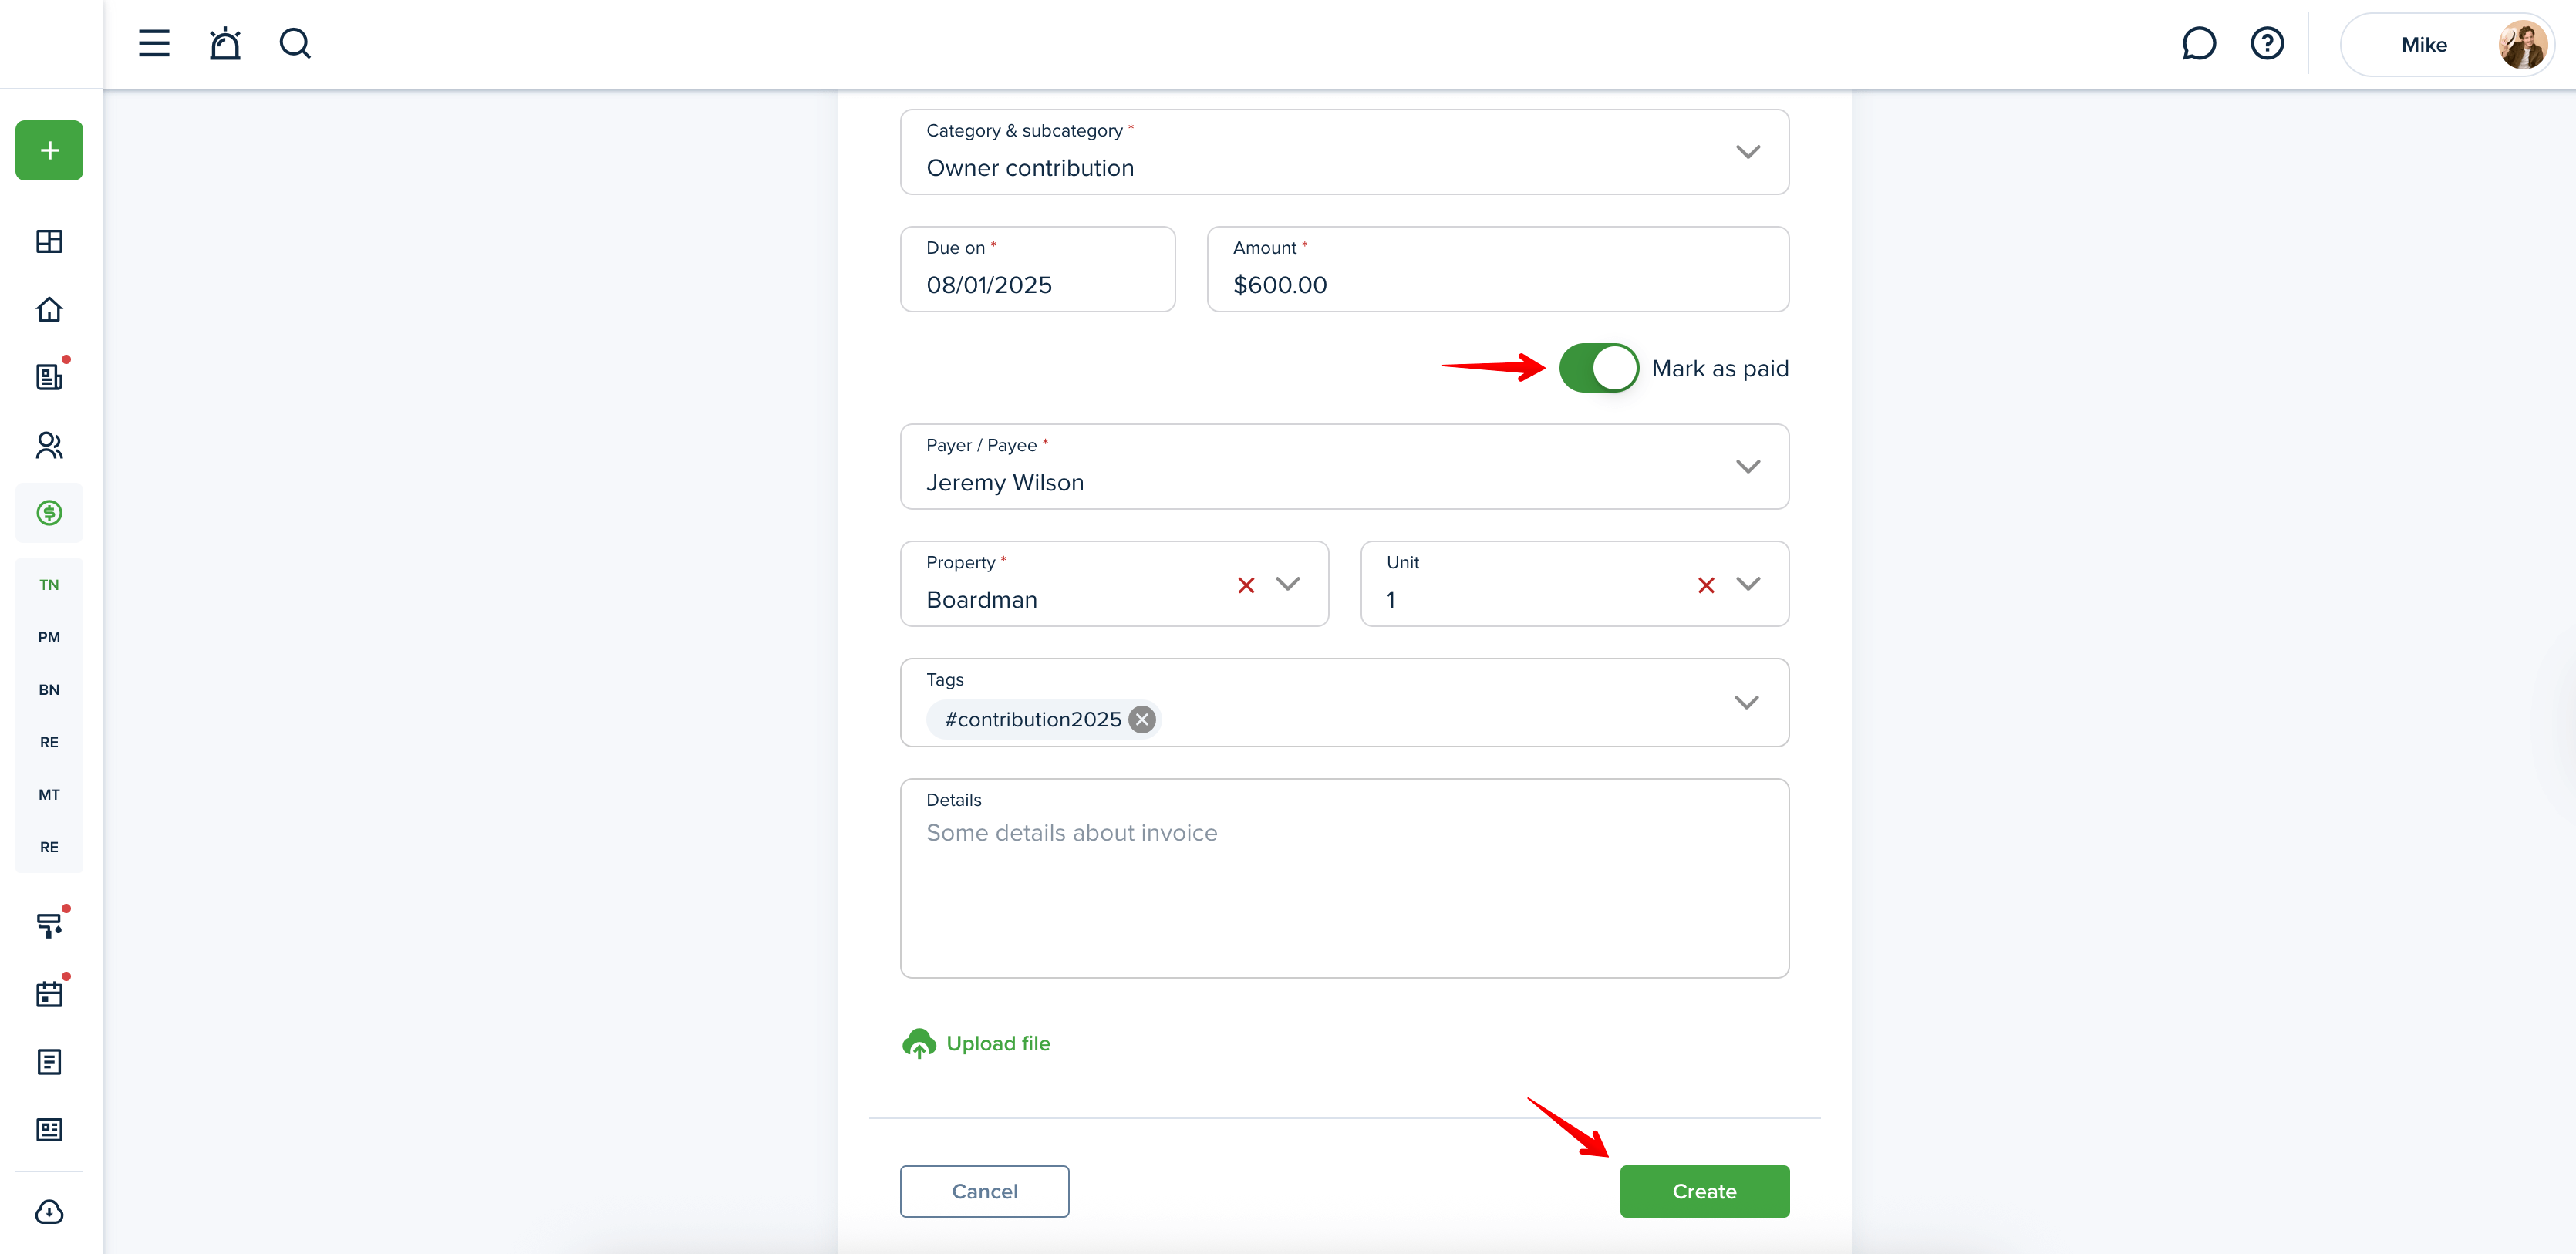Expand Category & subcategory dropdown
The image size is (2576, 1254).
click(1747, 152)
